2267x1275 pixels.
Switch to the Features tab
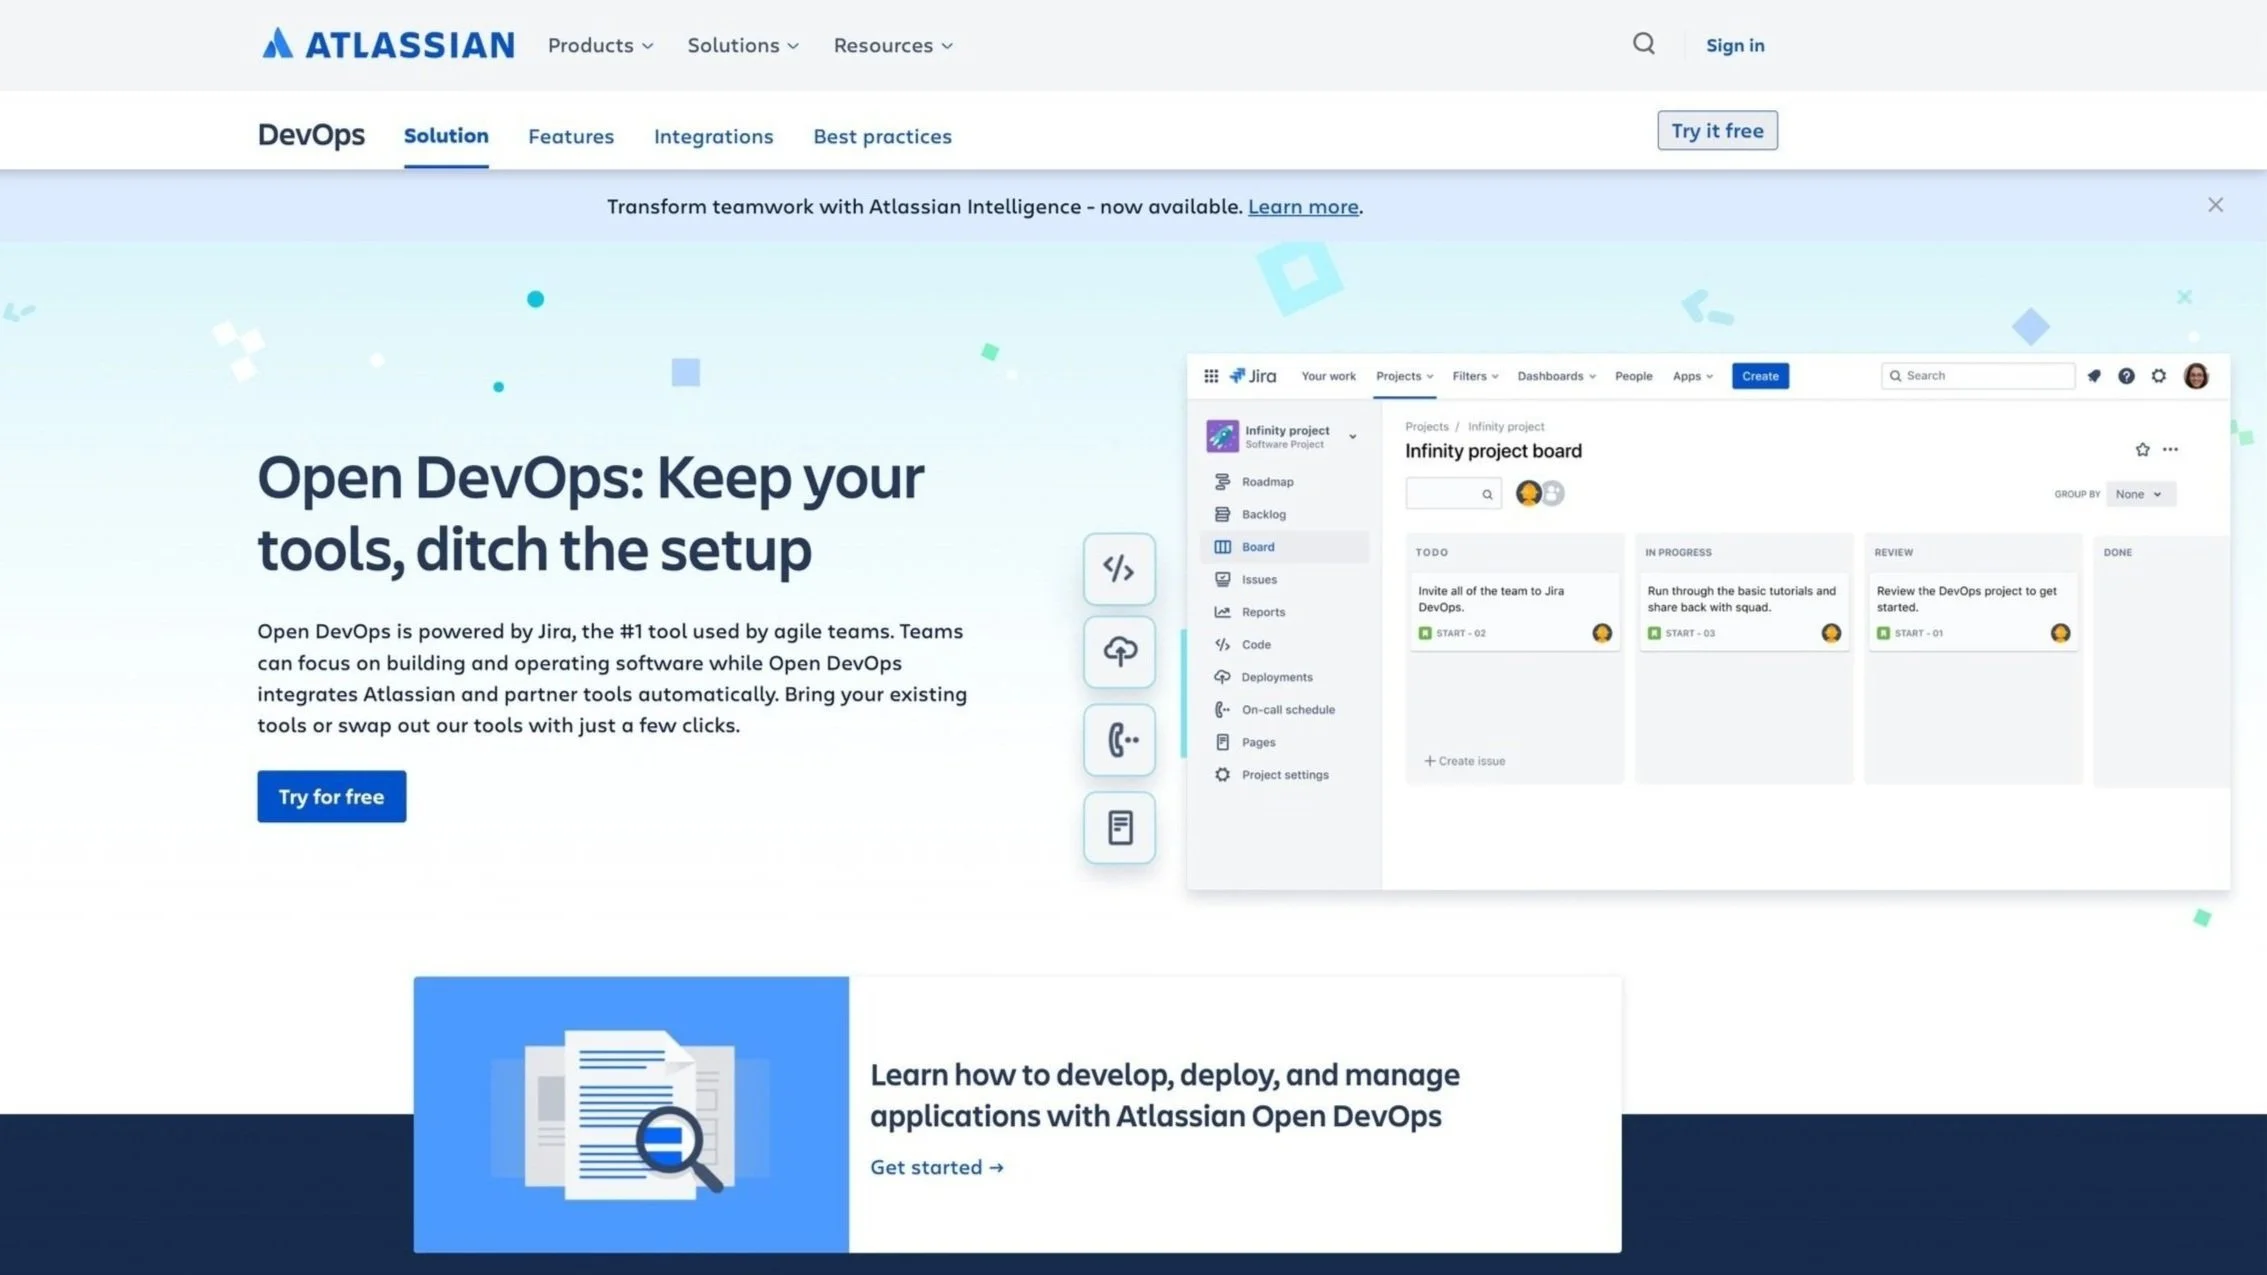point(571,136)
